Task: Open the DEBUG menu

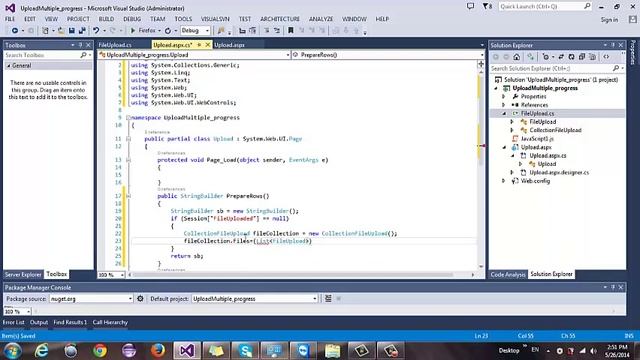Action: point(132,19)
